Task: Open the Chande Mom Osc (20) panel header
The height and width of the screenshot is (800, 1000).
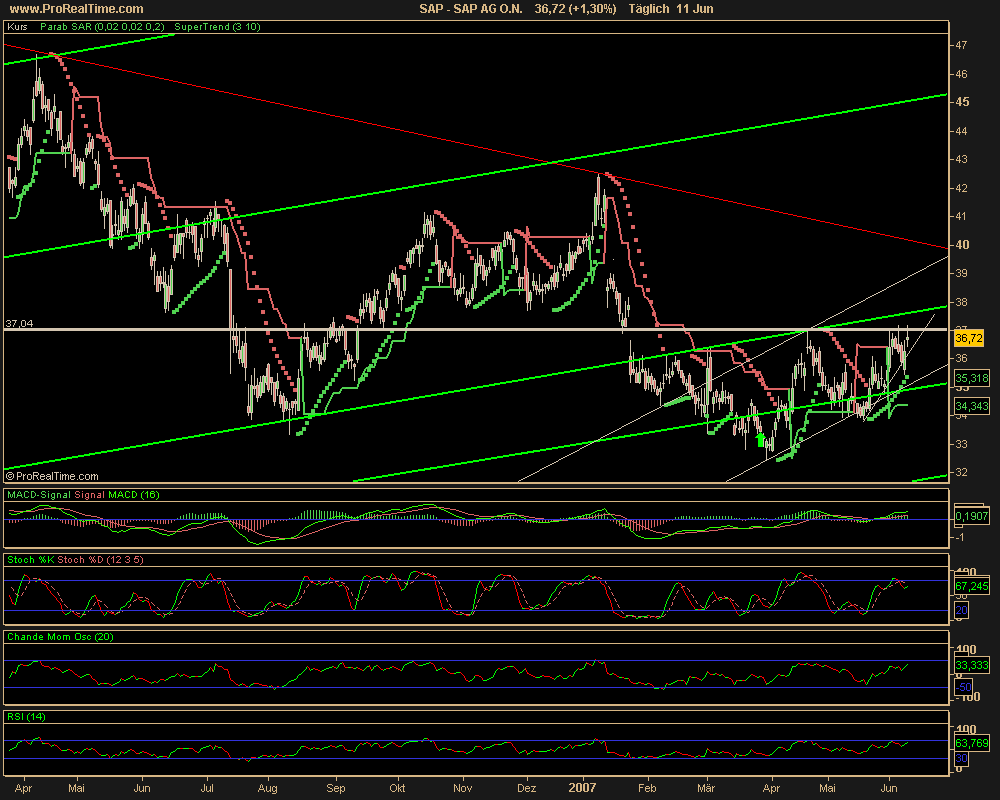Action: [56, 636]
